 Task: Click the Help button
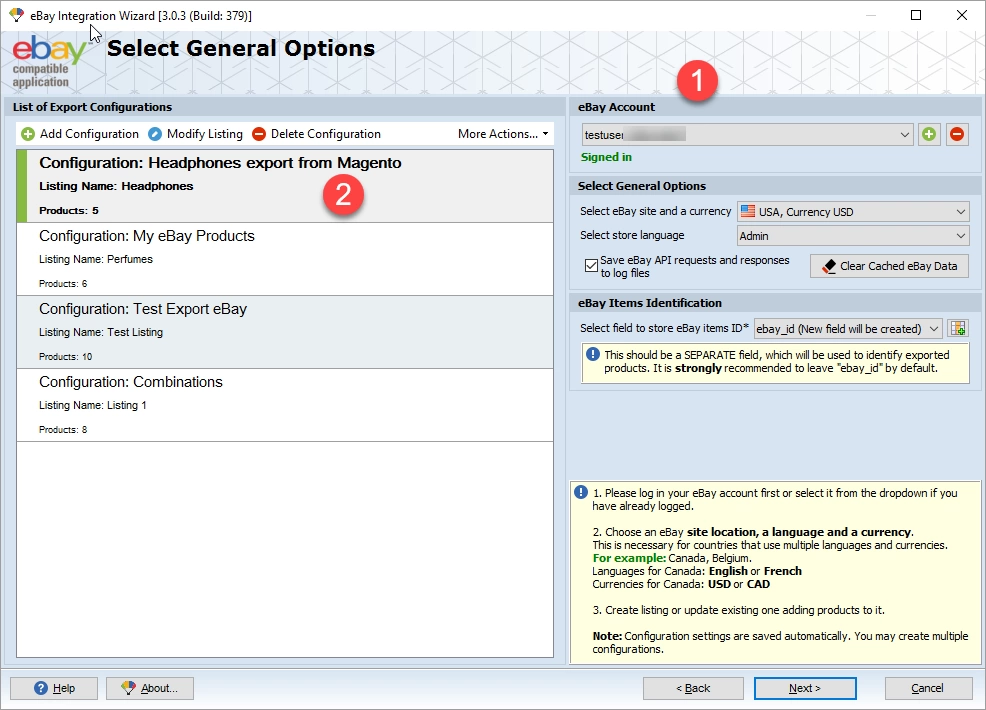54,688
